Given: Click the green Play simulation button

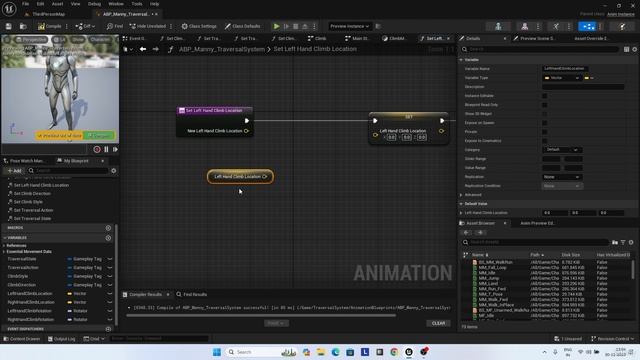Looking at the screenshot, I should coord(276,26).
